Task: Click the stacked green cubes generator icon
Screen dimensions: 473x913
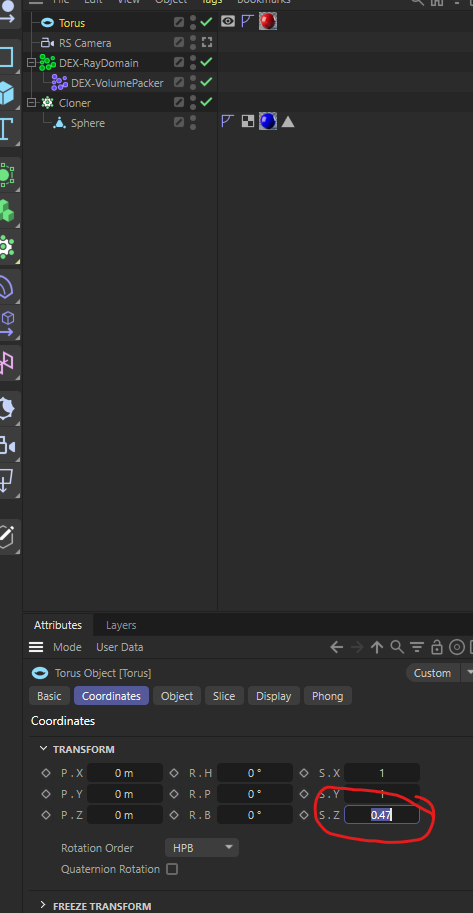Action: coord(6,210)
